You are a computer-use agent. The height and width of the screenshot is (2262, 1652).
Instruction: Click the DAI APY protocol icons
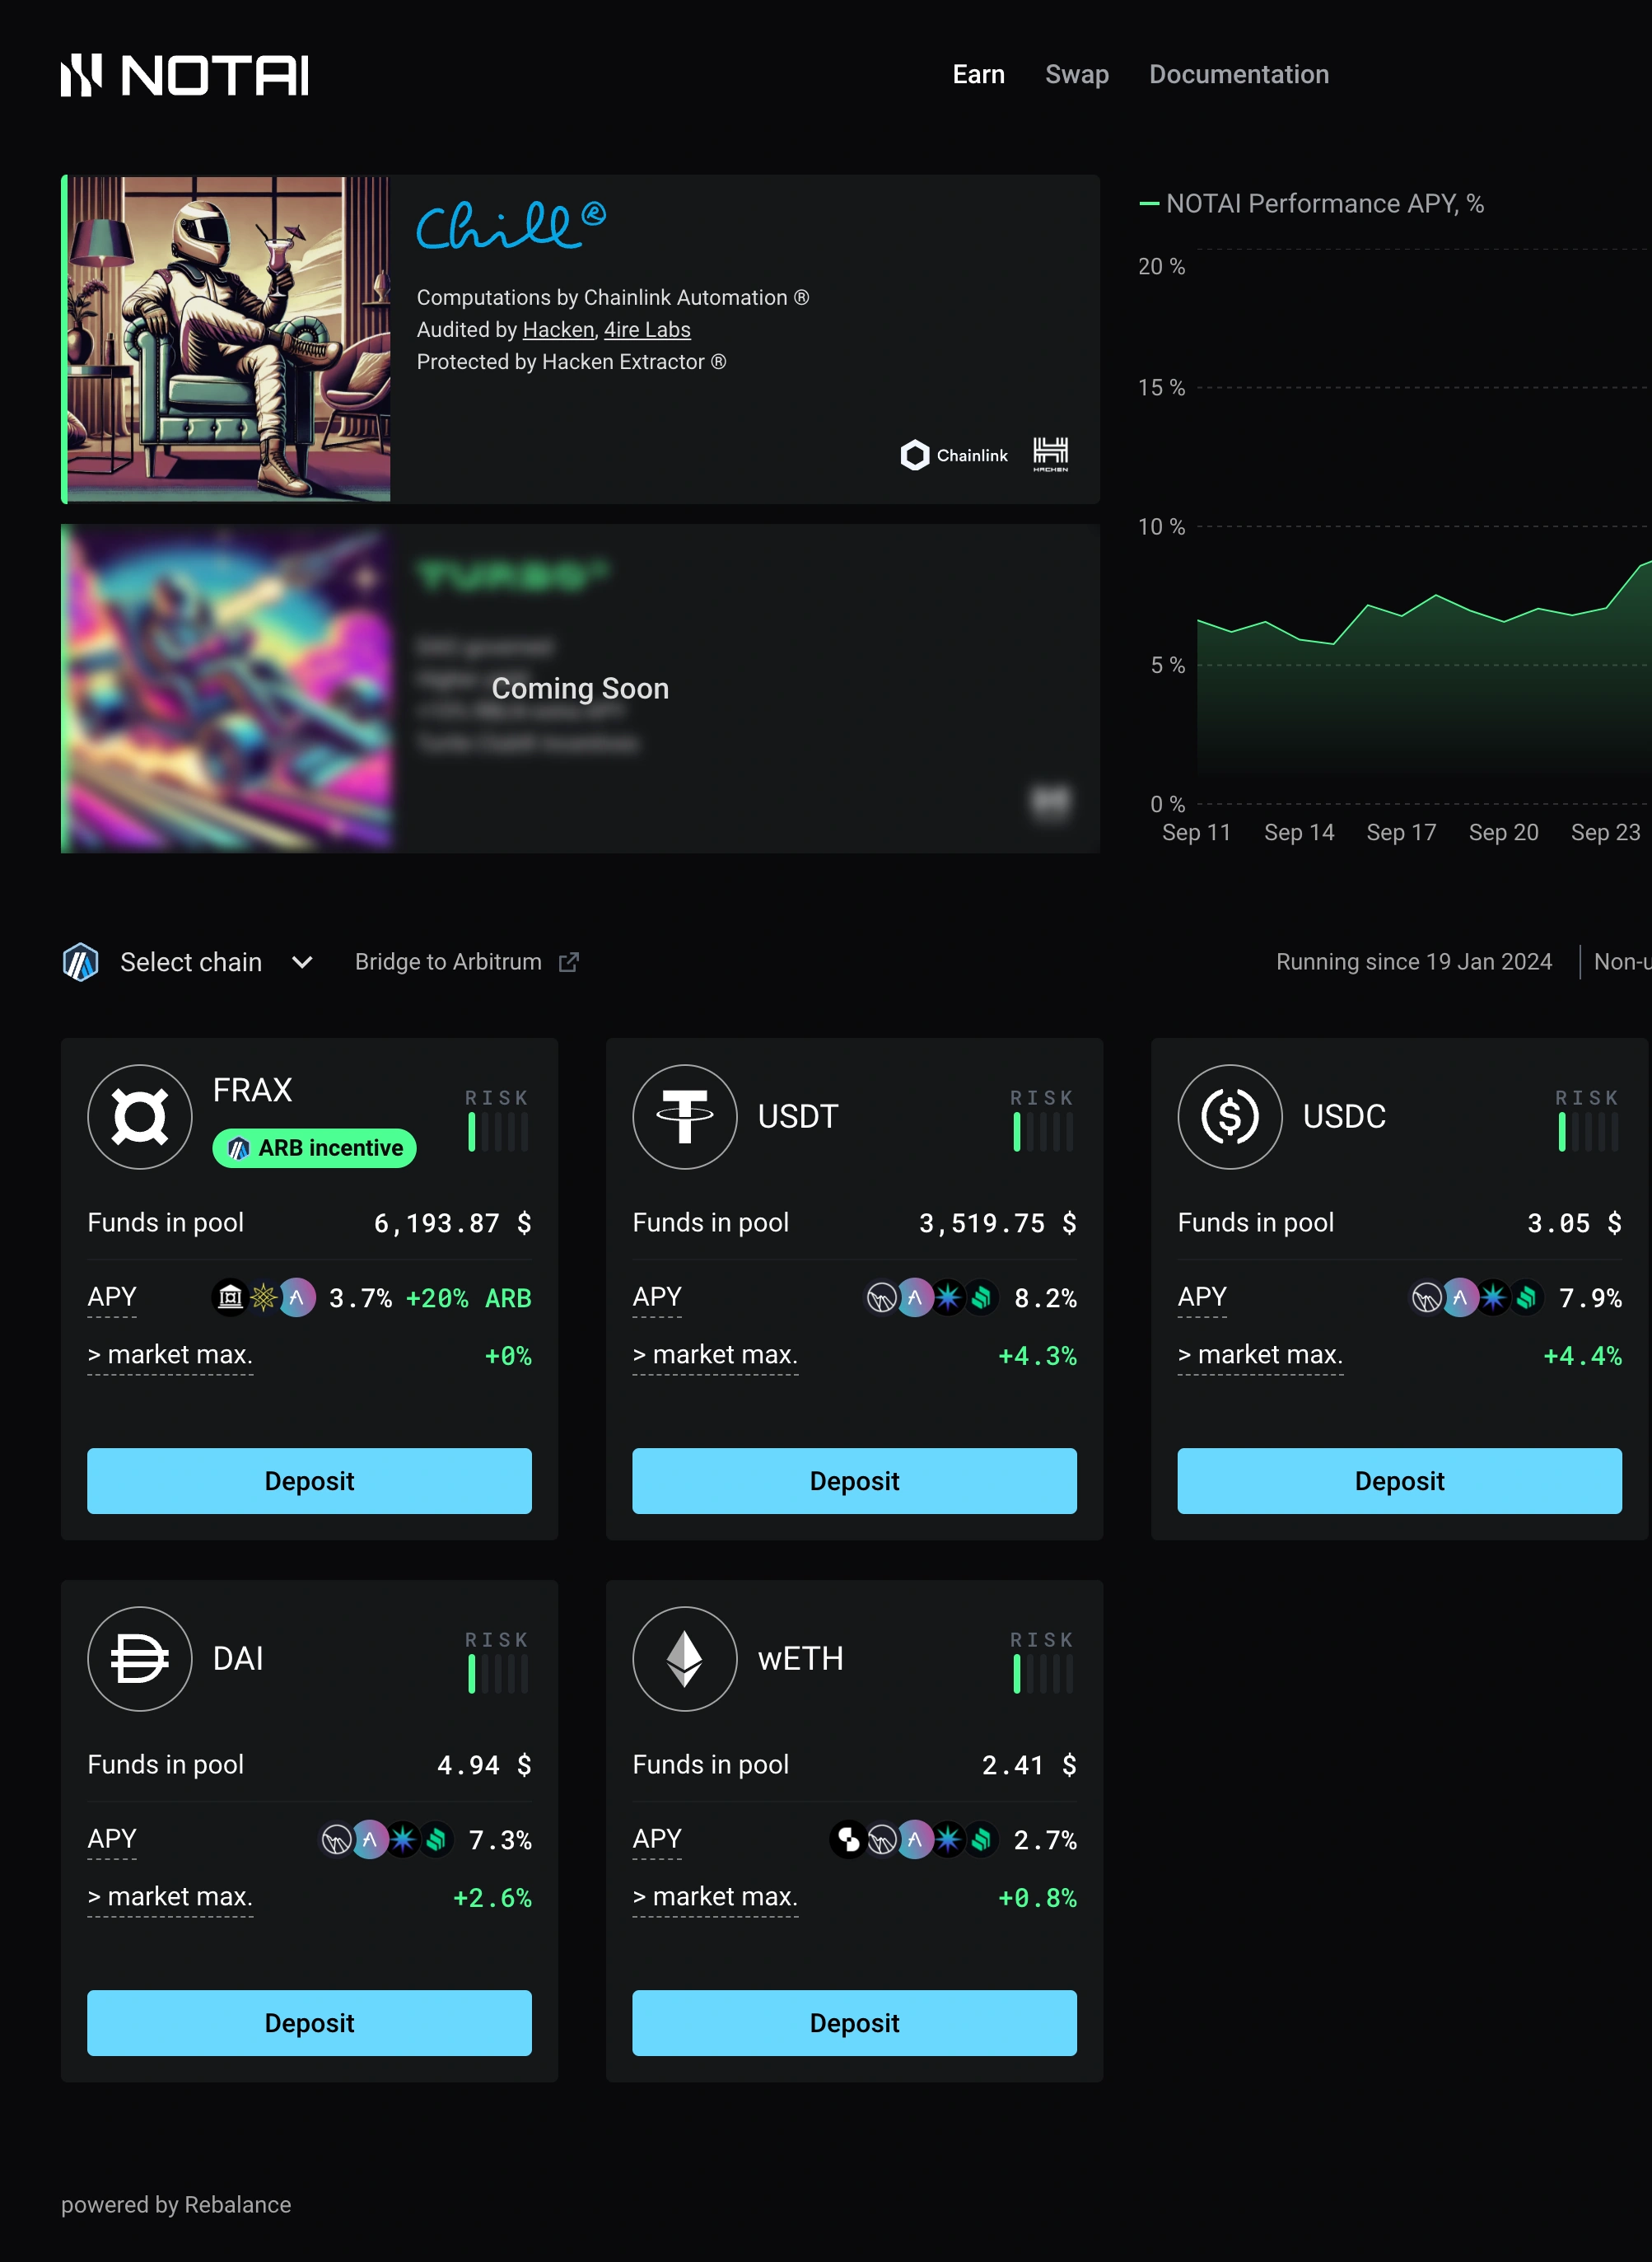coord(386,1840)
